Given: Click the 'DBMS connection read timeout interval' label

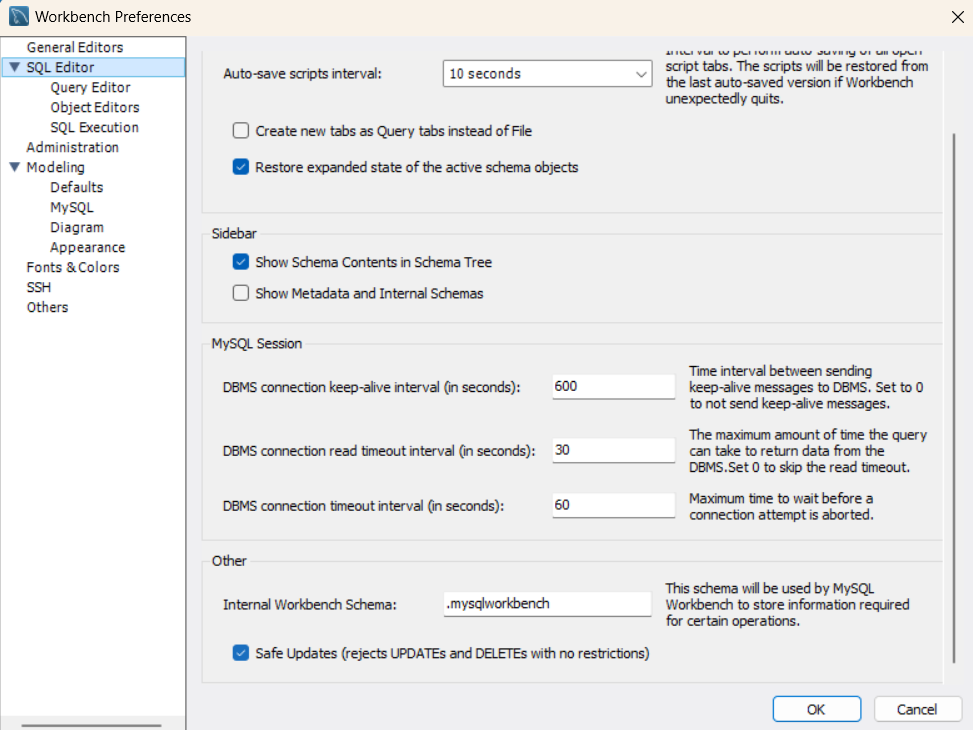Looking at the screenshot, I should pyautogui.click(x=379, y=451).
